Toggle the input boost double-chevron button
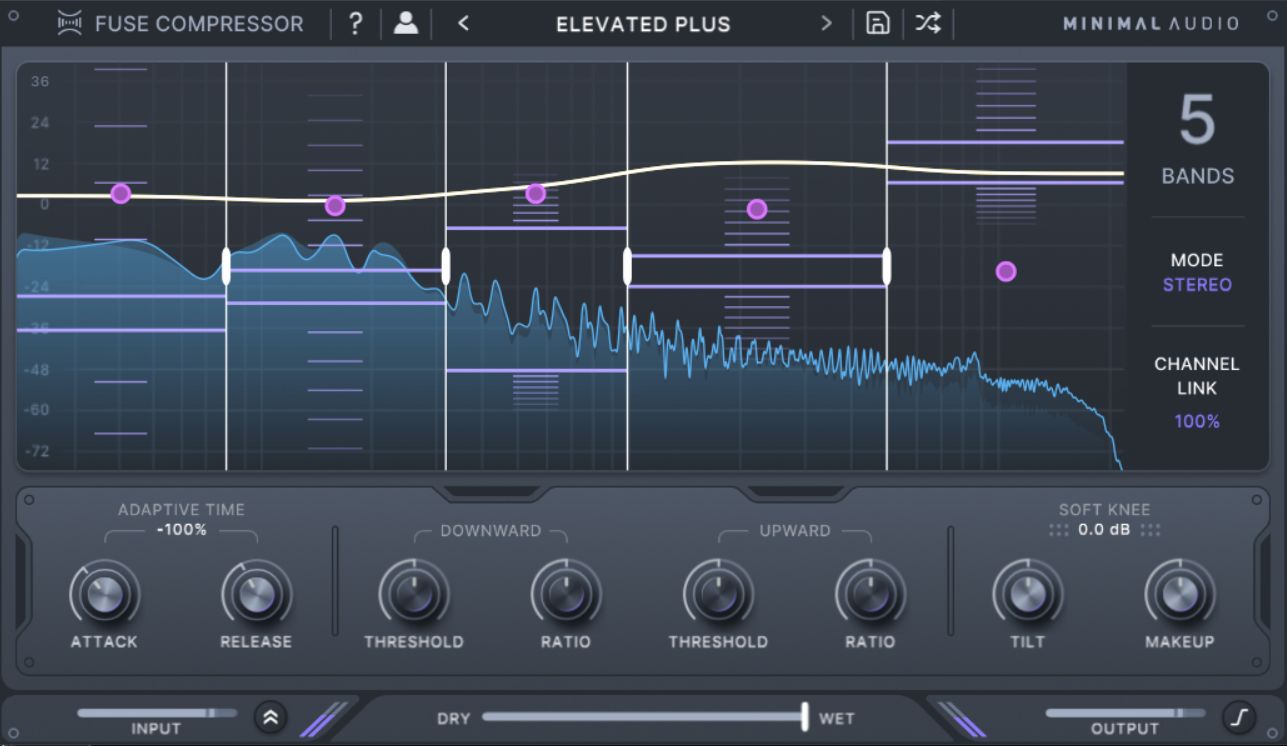Image resolution: width=1287 pixels, height=746 pixels. [x=269, y=716]
